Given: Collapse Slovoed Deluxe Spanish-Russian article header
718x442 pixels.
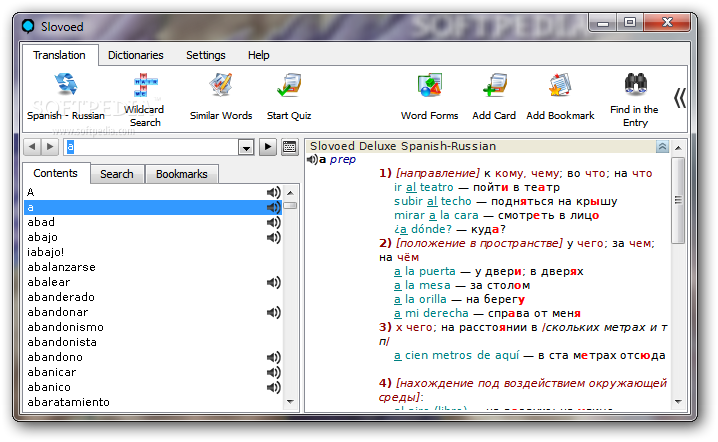Looking at the screenshot, I should click(662, 146).
